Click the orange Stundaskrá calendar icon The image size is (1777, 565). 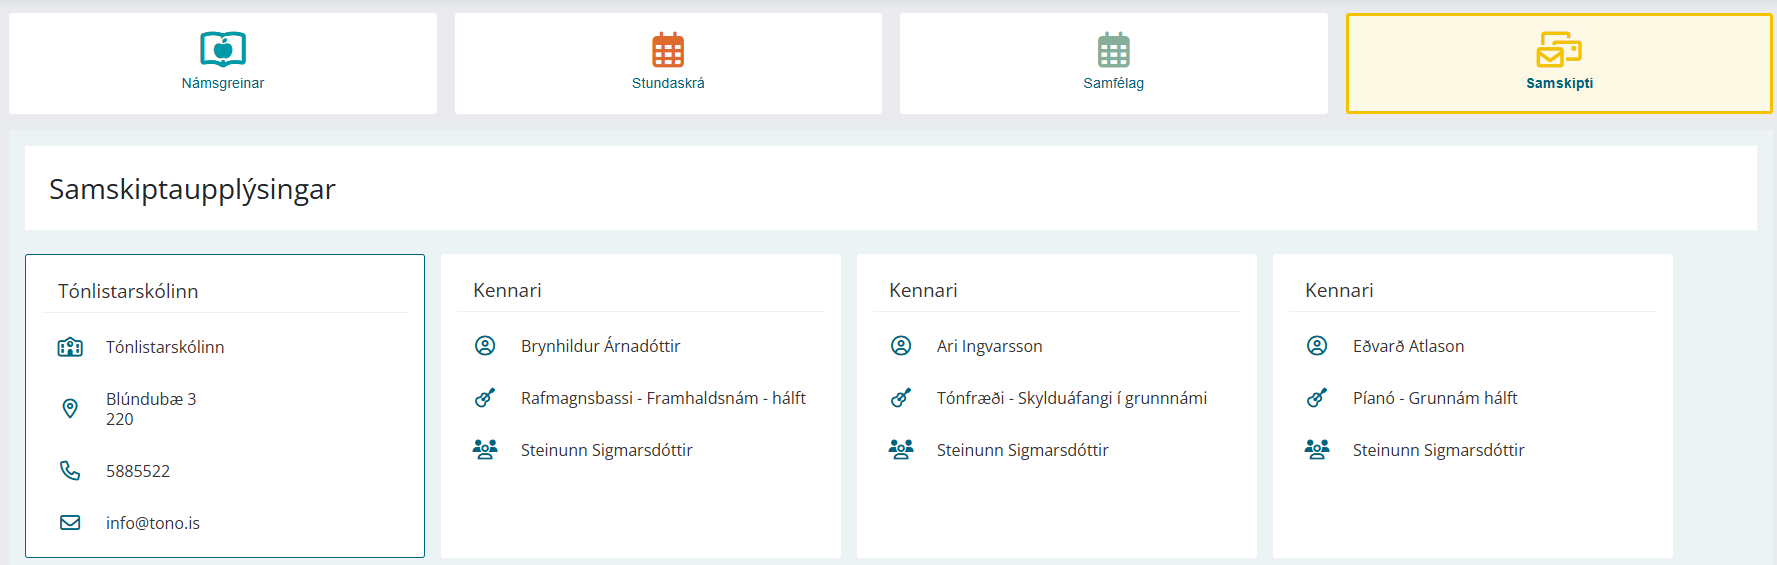tap(668, 49)
